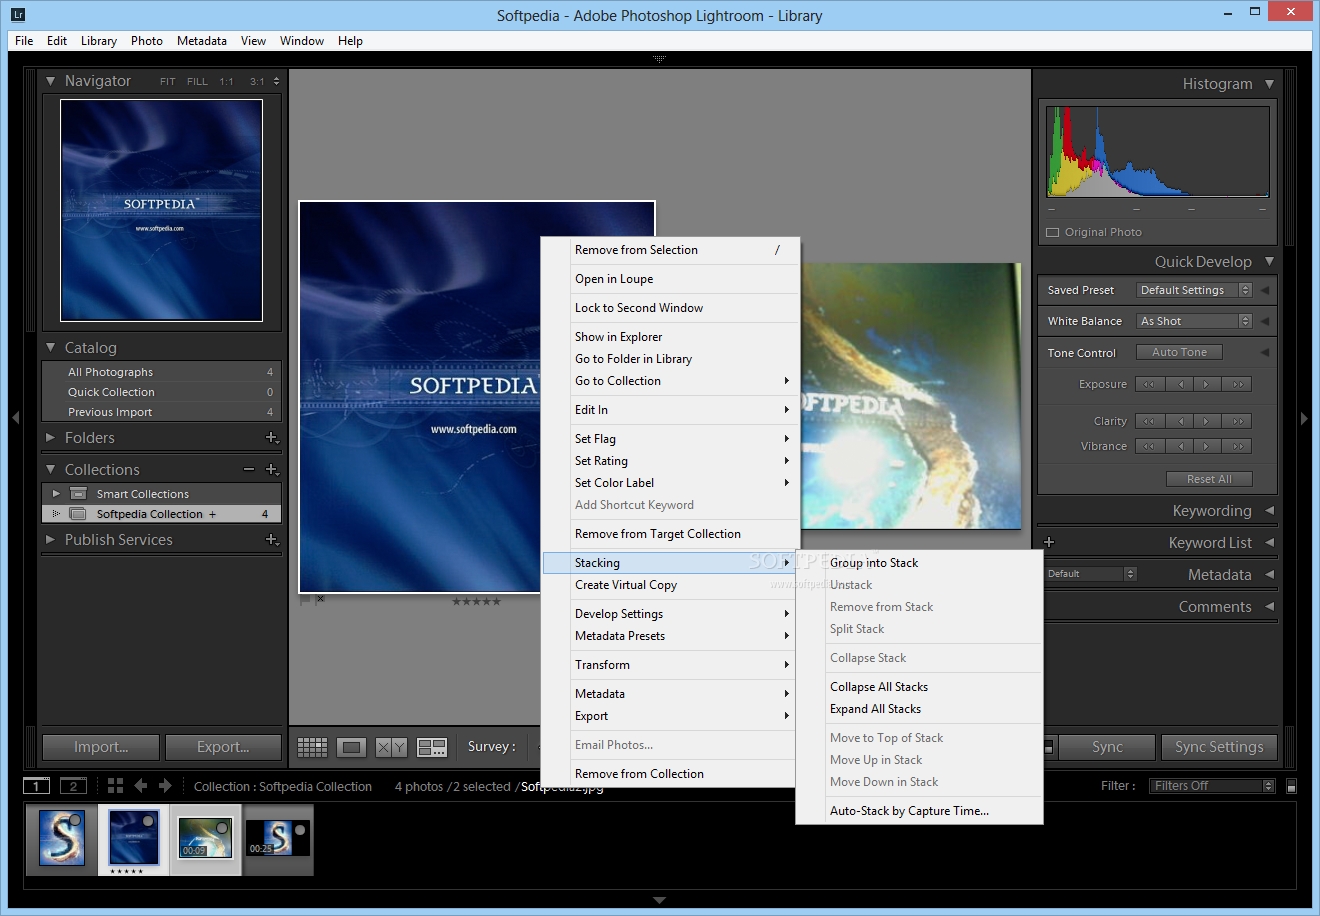Click the second monitor display icon
This screenshot has height=916, width=1320.
coord(73,786)
